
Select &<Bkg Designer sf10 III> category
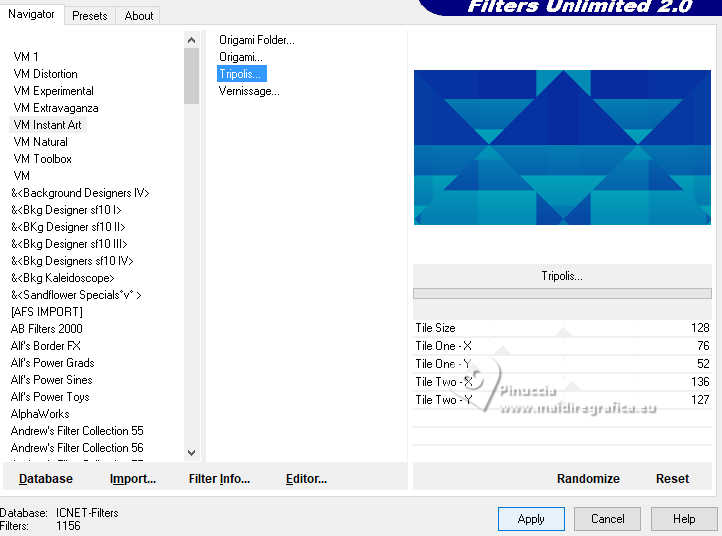[69, 244]
